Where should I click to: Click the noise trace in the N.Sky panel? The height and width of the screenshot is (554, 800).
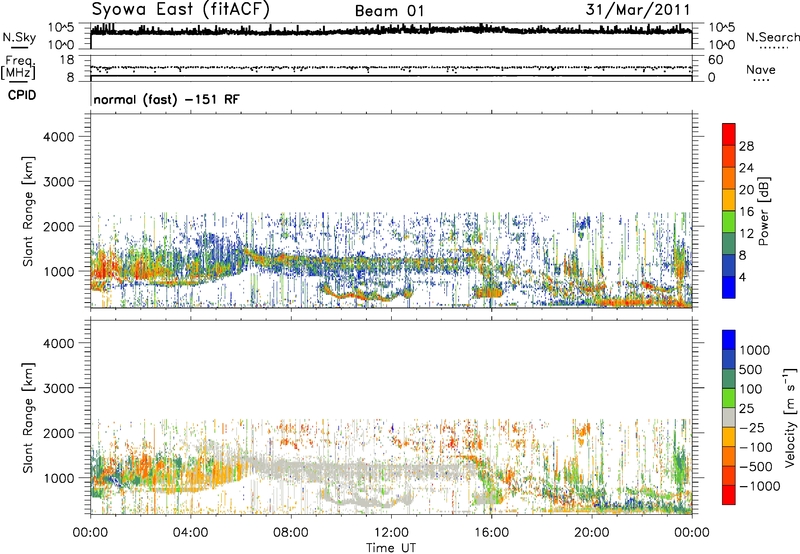tap(391, 31)
